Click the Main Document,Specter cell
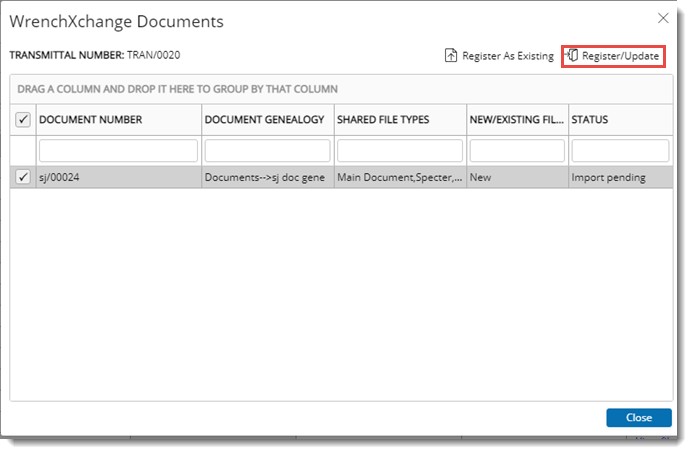 [x=400, y=177]
